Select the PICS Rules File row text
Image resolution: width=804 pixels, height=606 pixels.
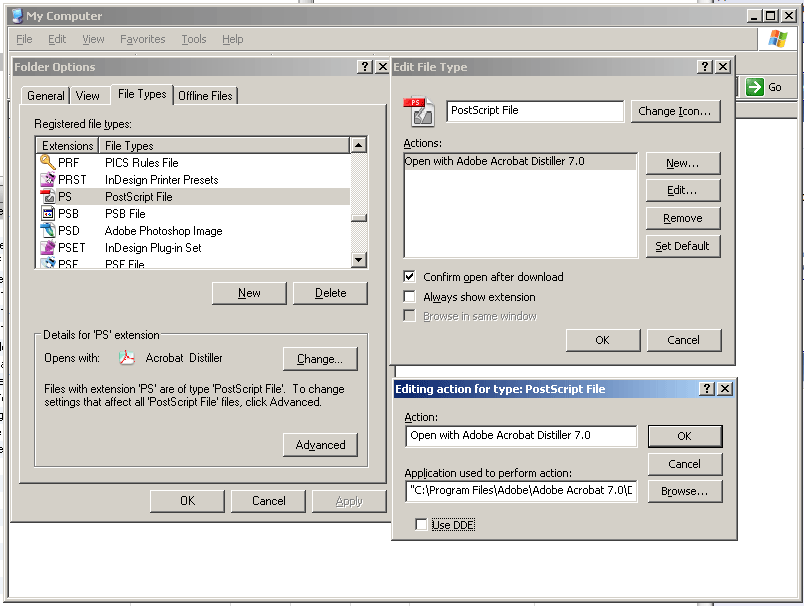pos(142,163)
